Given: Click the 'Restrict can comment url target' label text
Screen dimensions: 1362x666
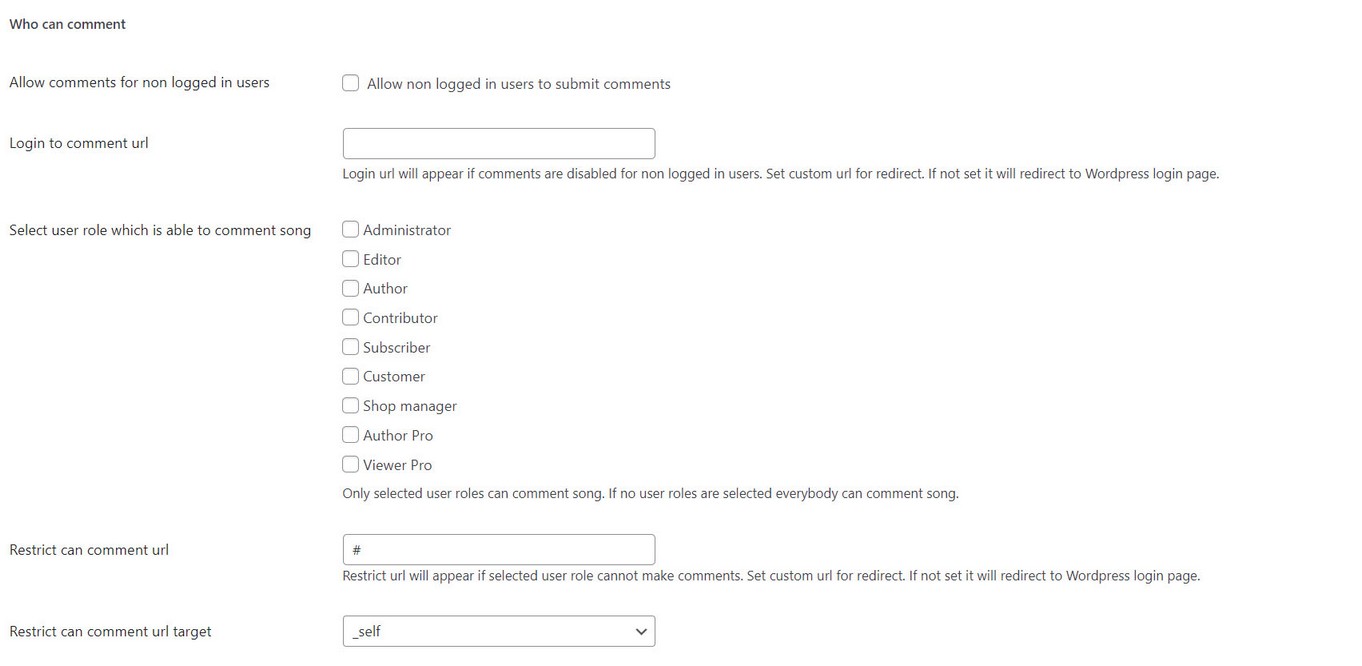Looking at the screenshot, I should coord(110,631).
